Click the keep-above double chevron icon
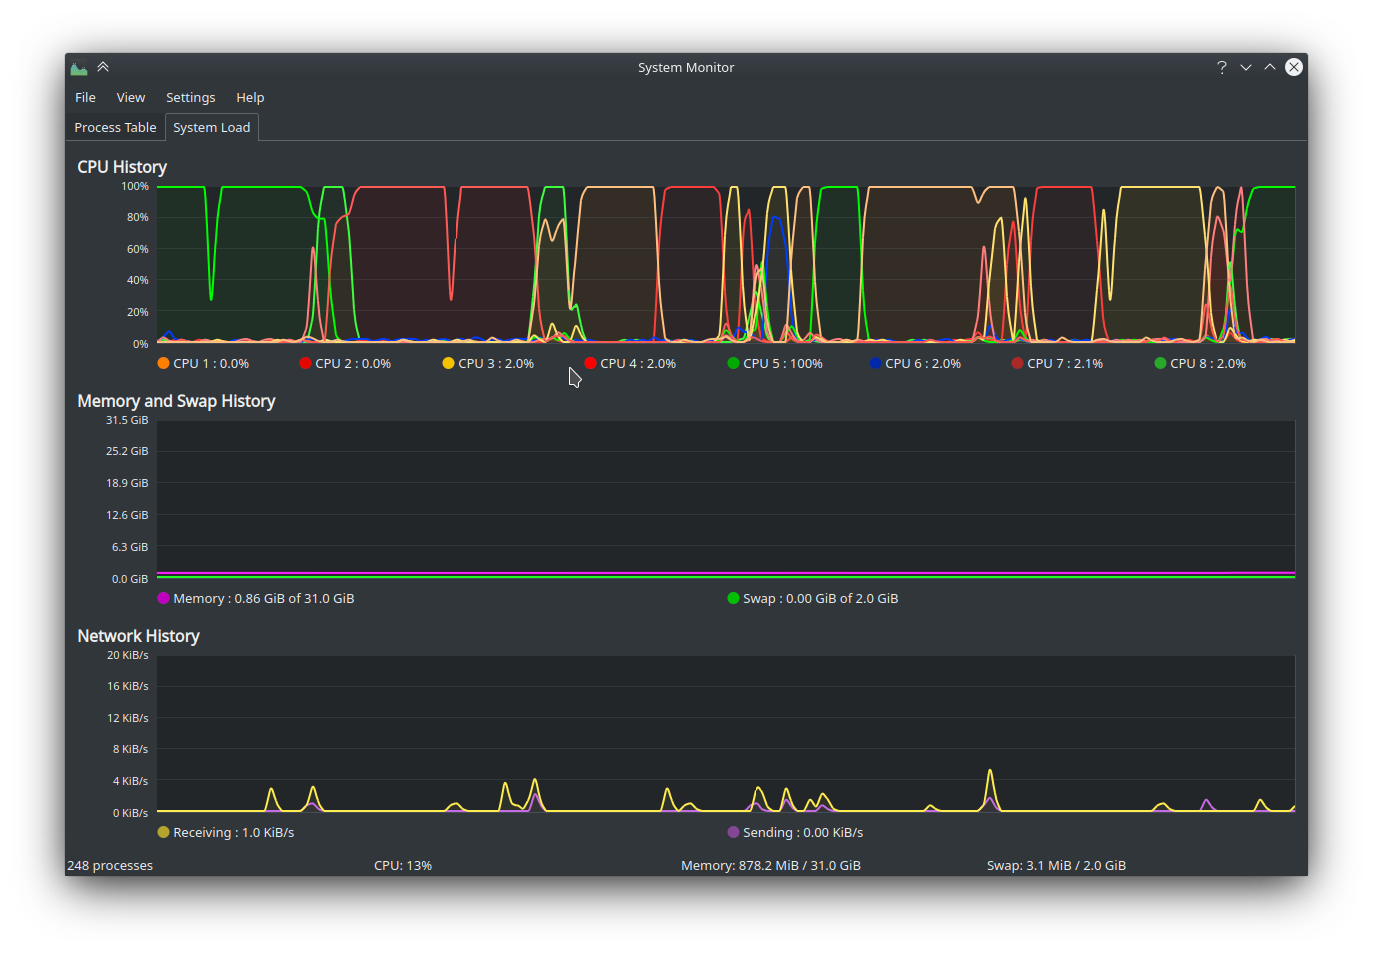 (103, 67)
